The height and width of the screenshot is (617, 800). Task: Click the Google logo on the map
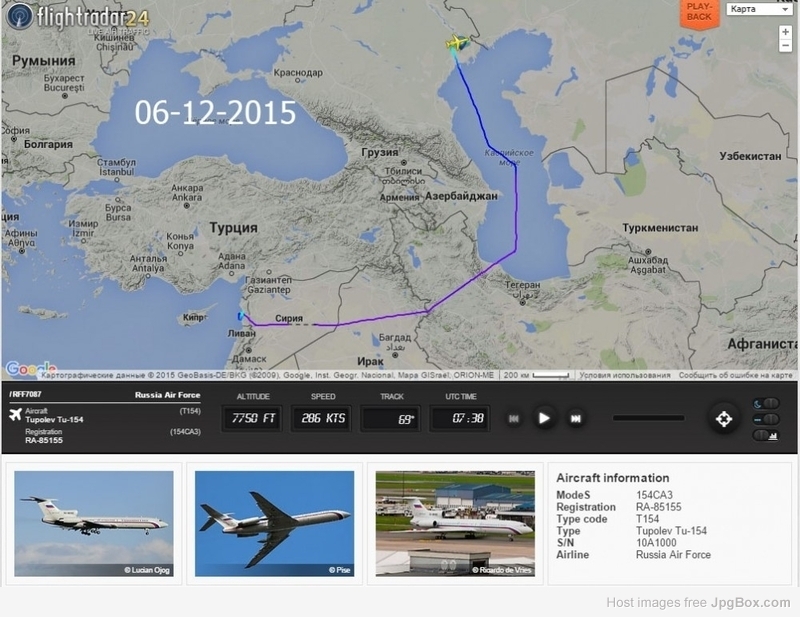31,369
